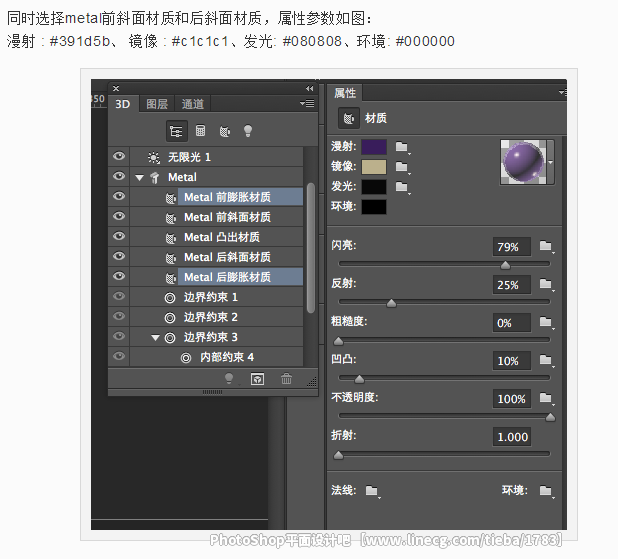
Task: Filter 3D panel by materials
Action: [225, 131]
